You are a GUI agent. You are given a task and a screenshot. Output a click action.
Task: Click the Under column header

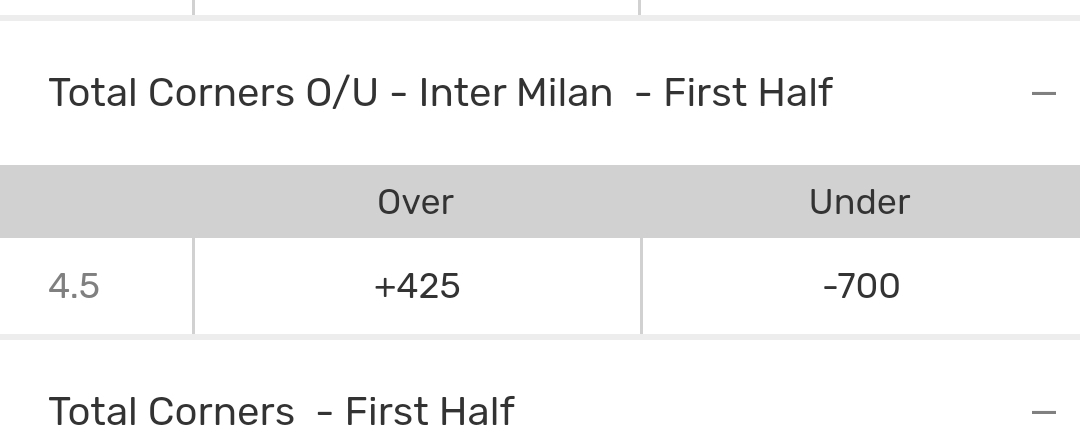[859, 202]
